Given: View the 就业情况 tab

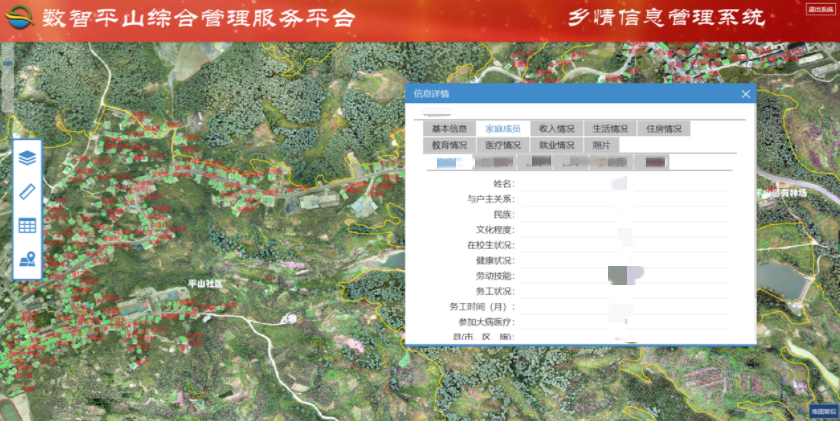Looking at the screenshot, I should (x=557, y=145).
